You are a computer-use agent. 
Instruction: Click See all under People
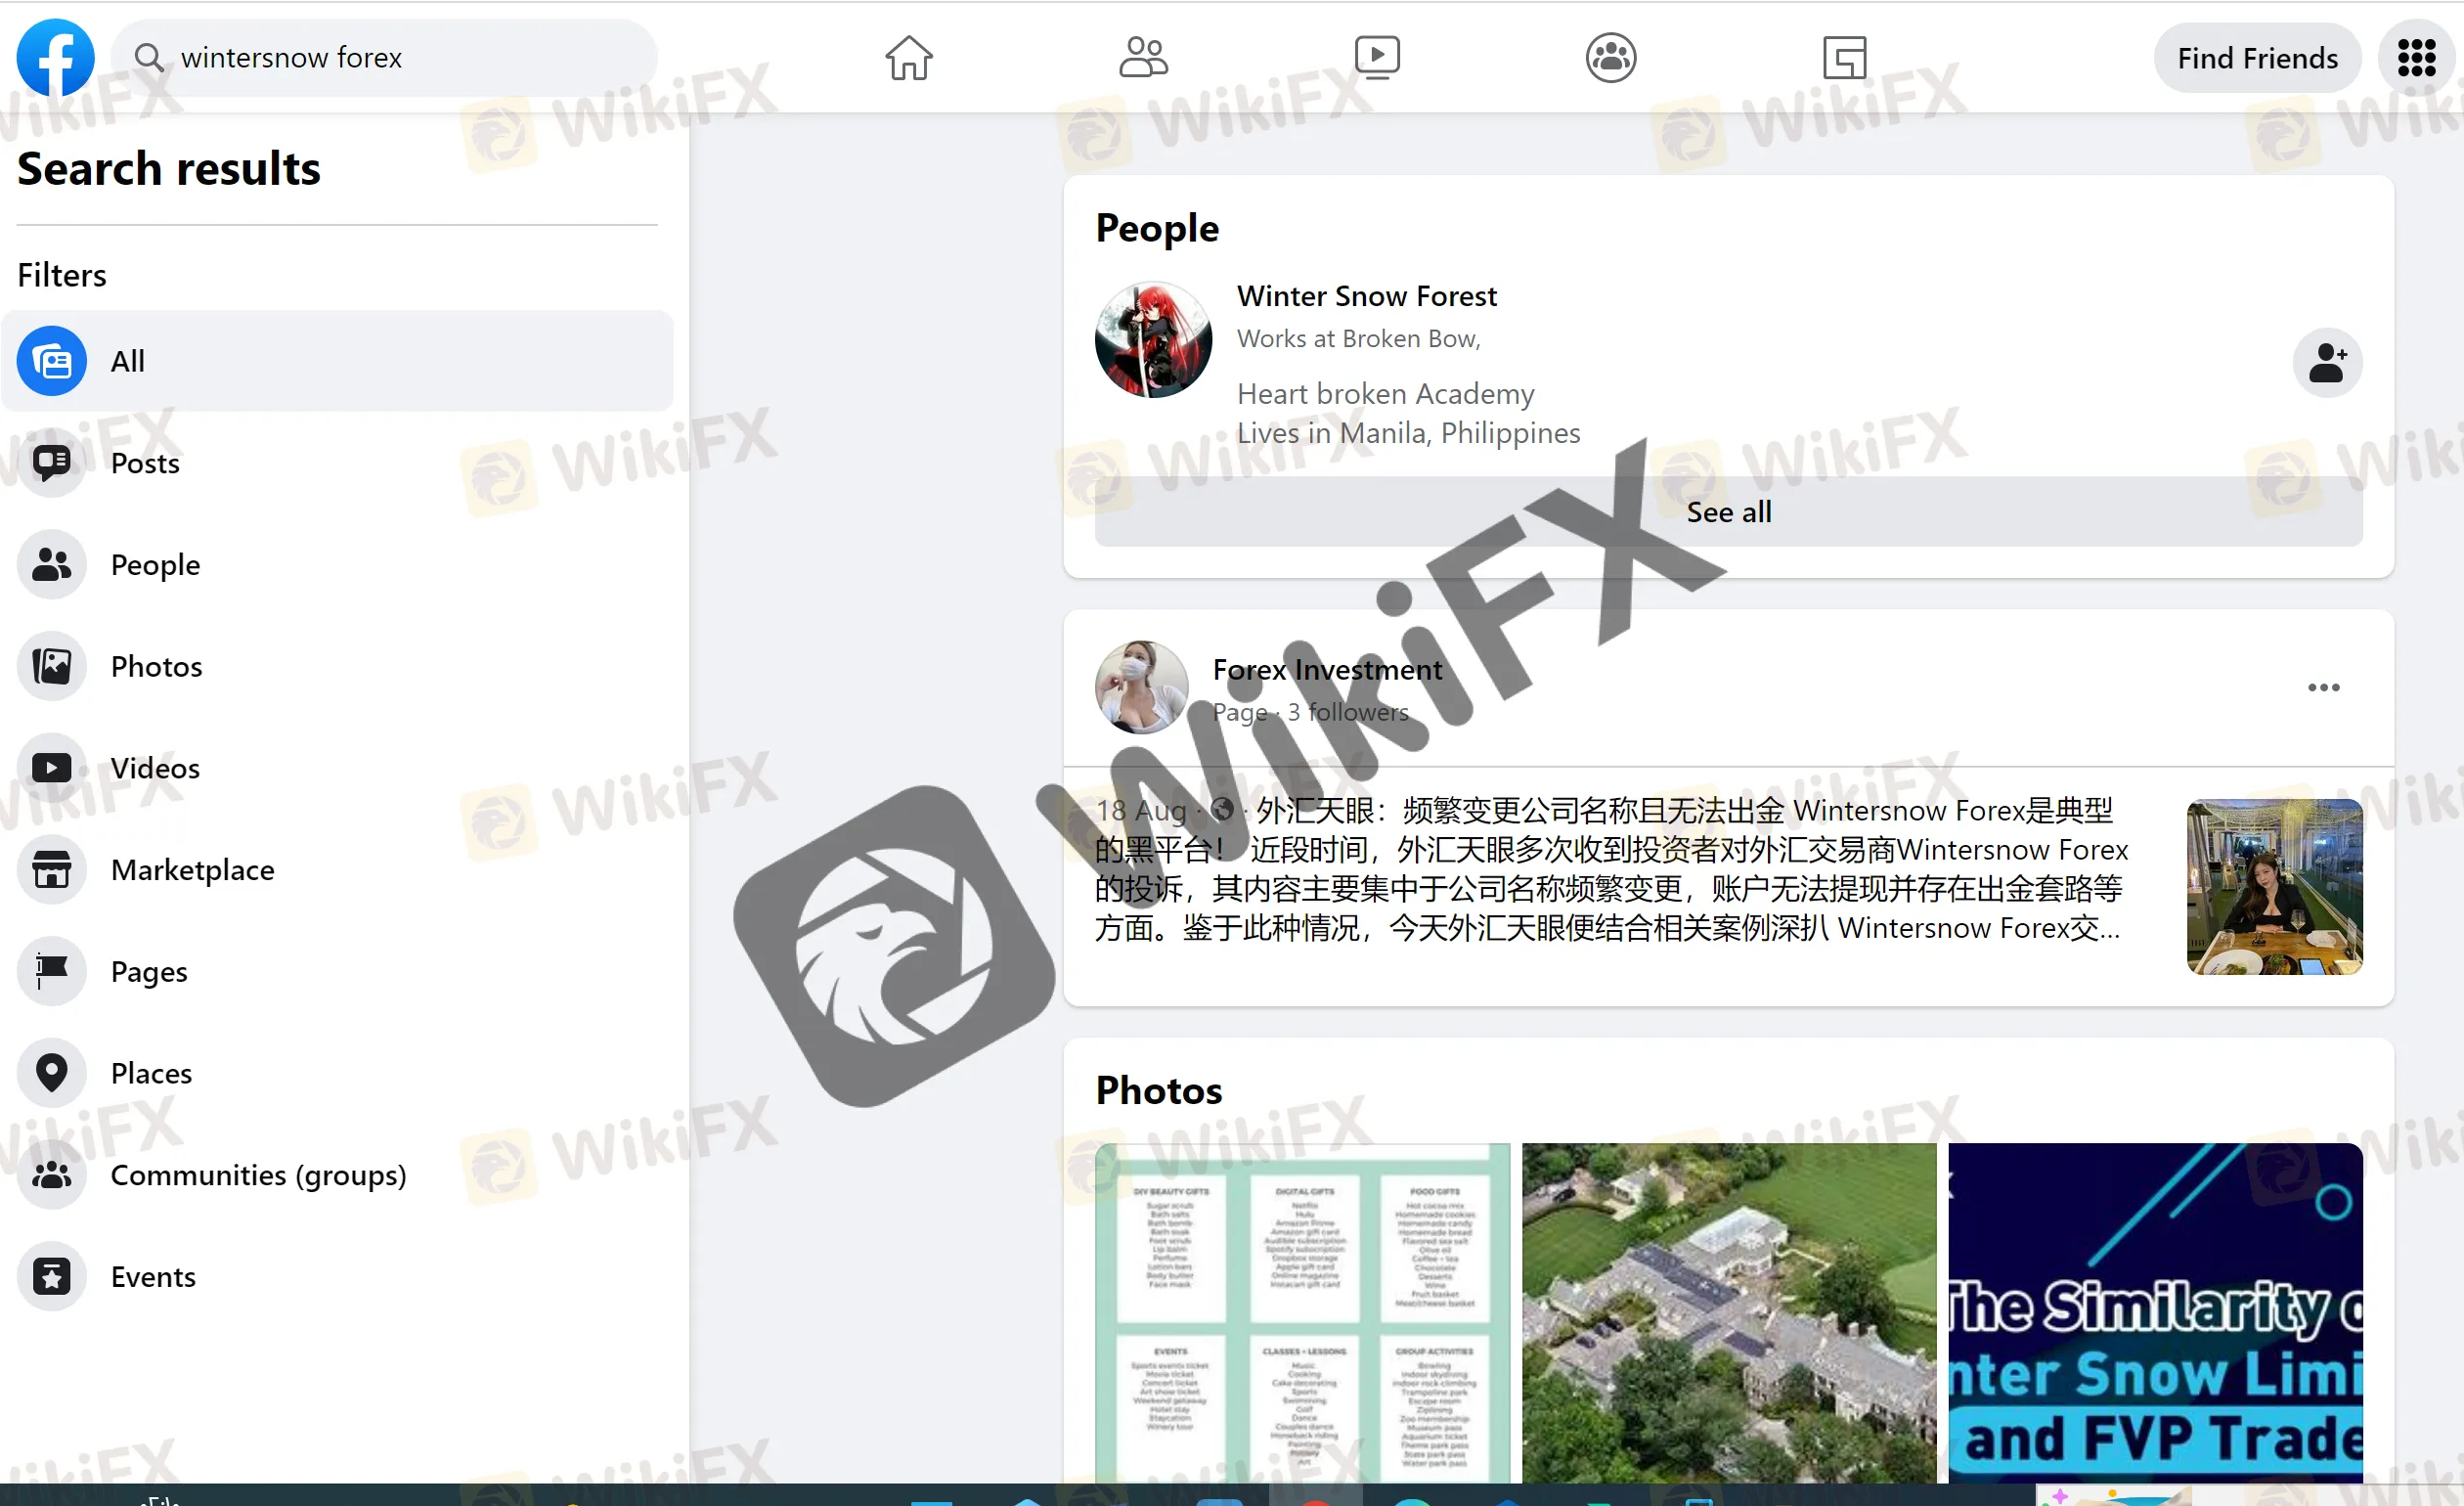click(x=1728, y=512)
